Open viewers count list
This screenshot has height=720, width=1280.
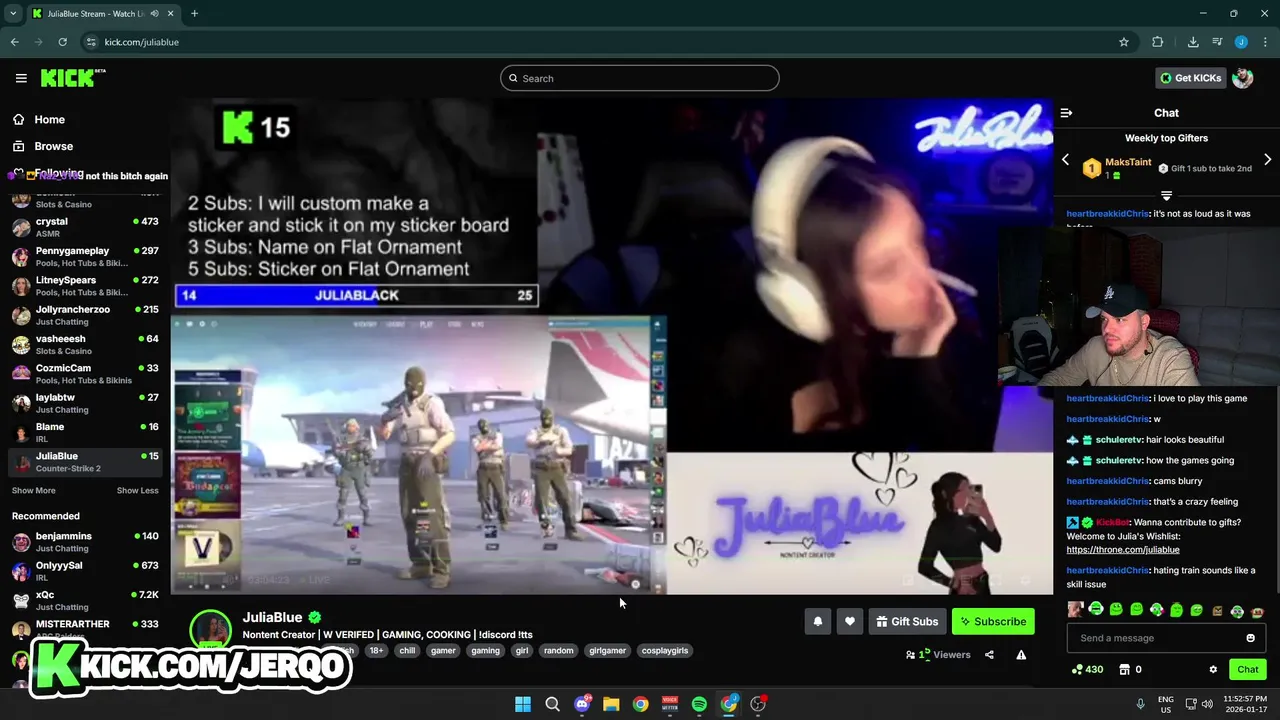click(938, 655)
